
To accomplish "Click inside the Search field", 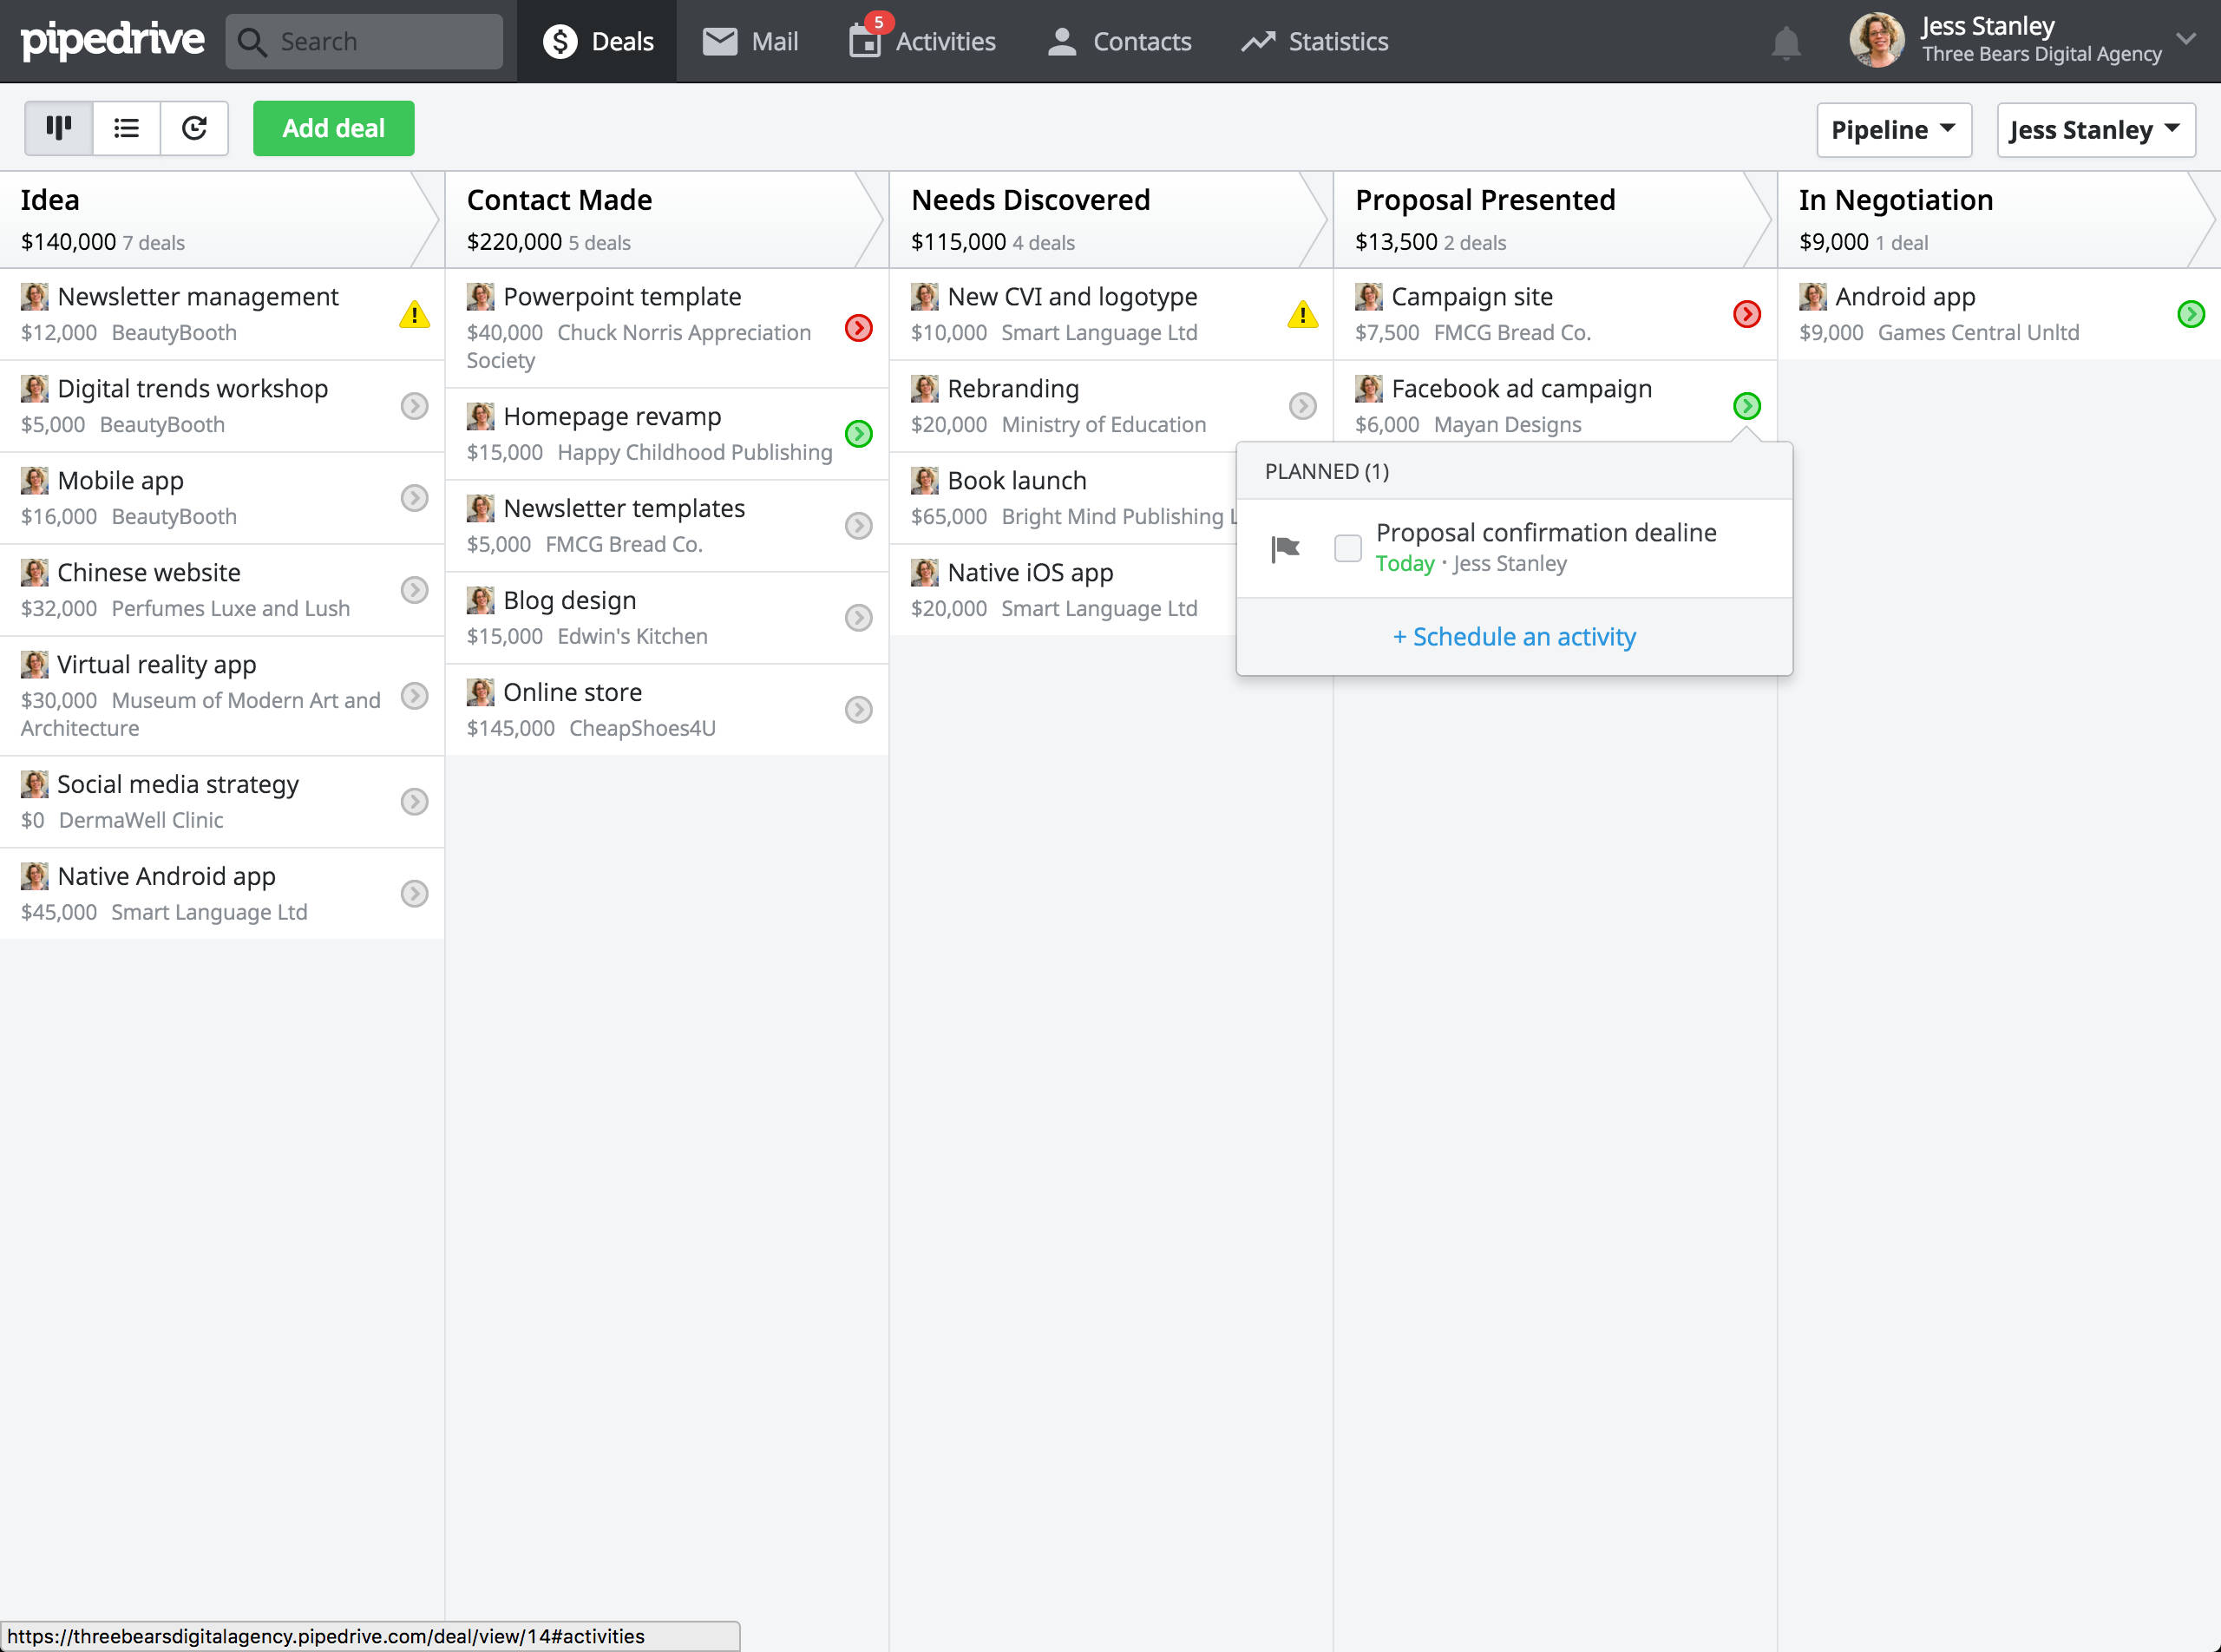I will [365, 41].
